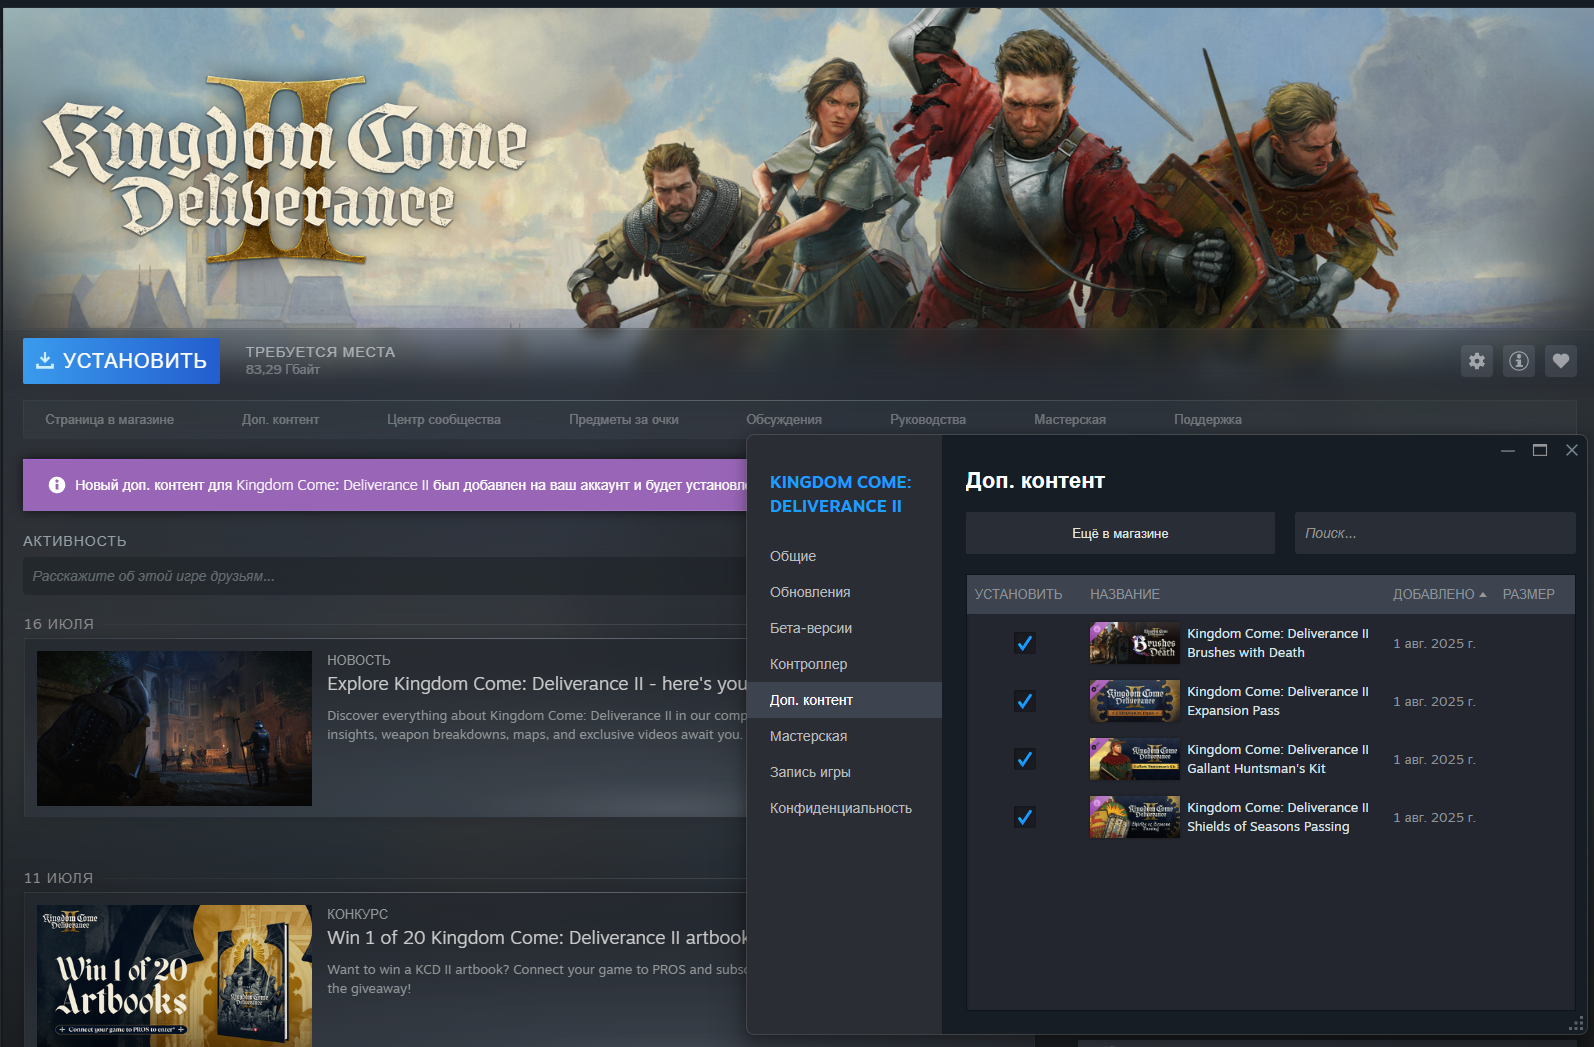This screenshot has width=1594, height=1047.
Task: Click Expansion Pass DLC thumbnail
Action: (1135, 701)
